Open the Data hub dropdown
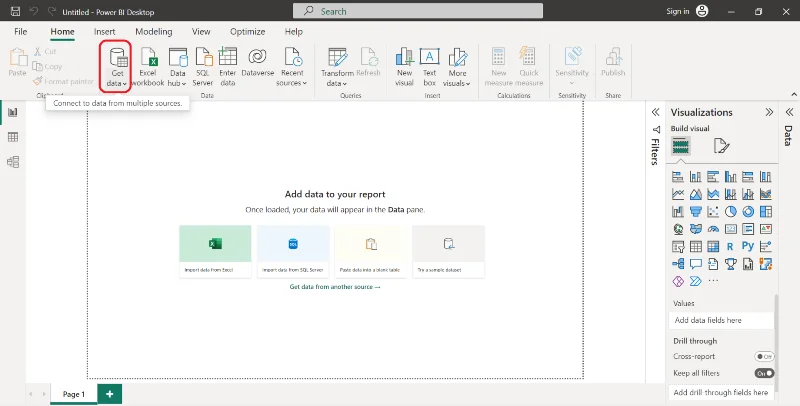The height and width of the screenshot is (406, 800). pos(178,67)
